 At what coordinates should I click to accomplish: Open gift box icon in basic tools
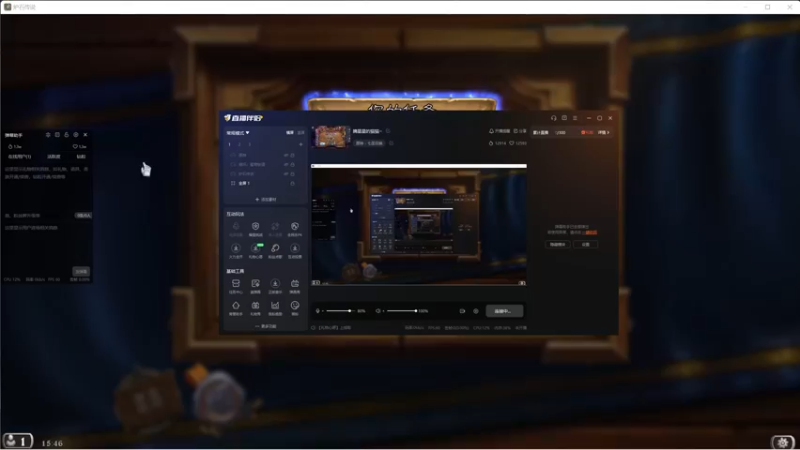[x=256, y=307]
